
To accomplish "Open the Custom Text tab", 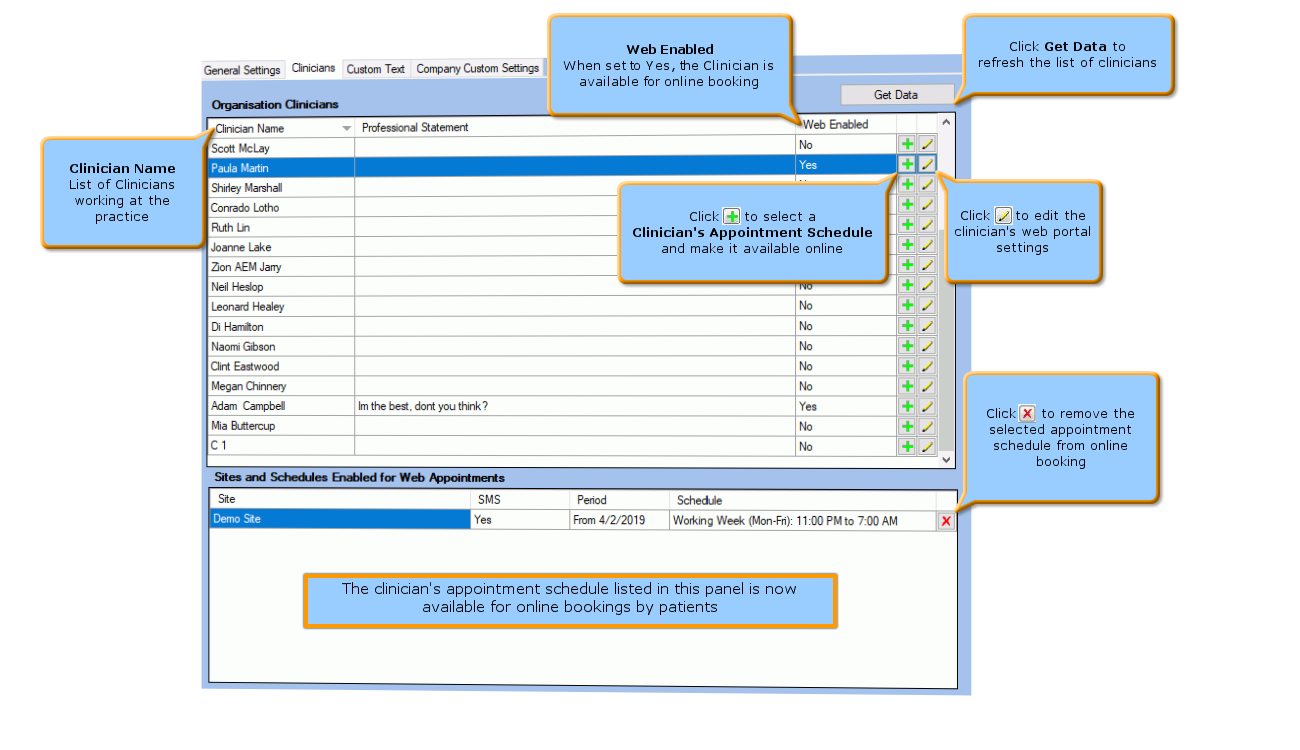I will click(x=375, y=69).
